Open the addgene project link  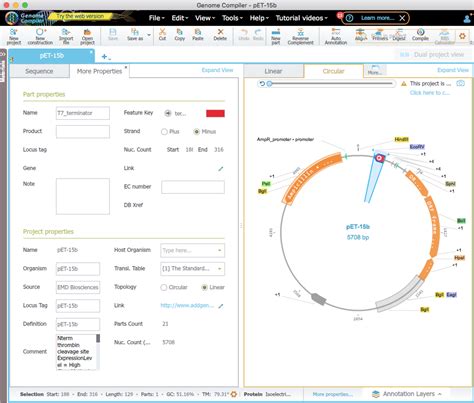click(187, 305)
